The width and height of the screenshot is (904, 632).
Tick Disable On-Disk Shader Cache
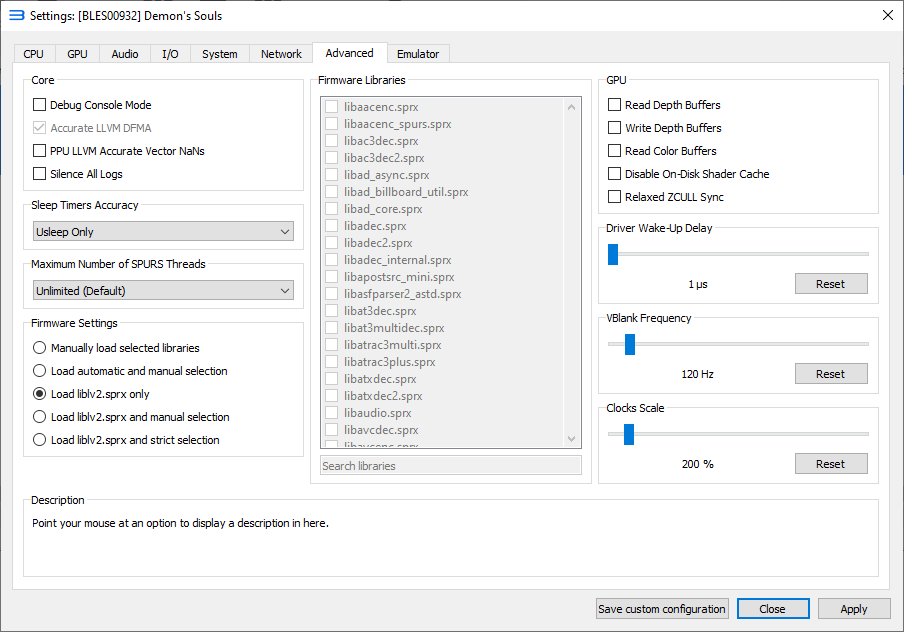pos(615,174)
